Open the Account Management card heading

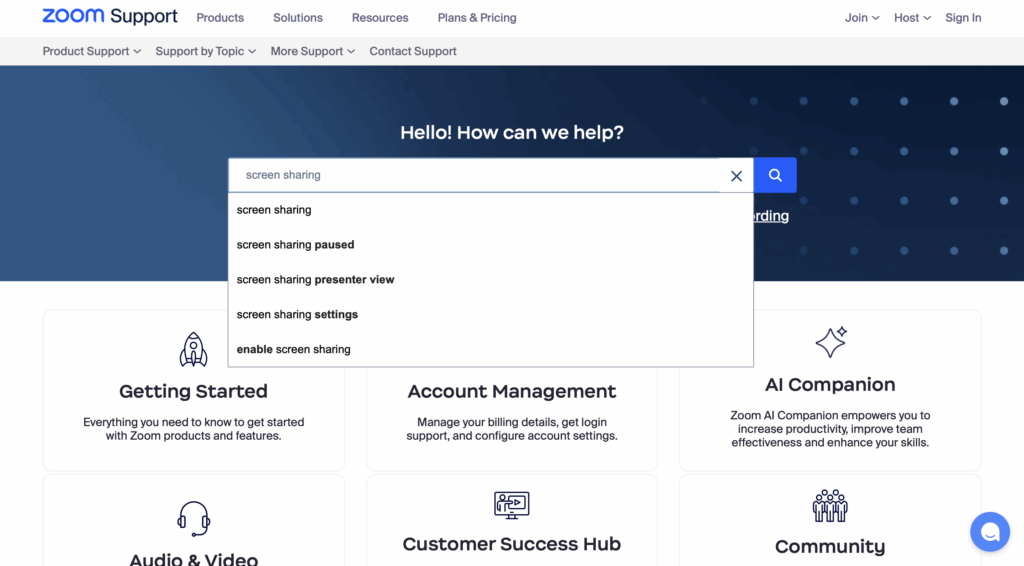tap(511, 391)
